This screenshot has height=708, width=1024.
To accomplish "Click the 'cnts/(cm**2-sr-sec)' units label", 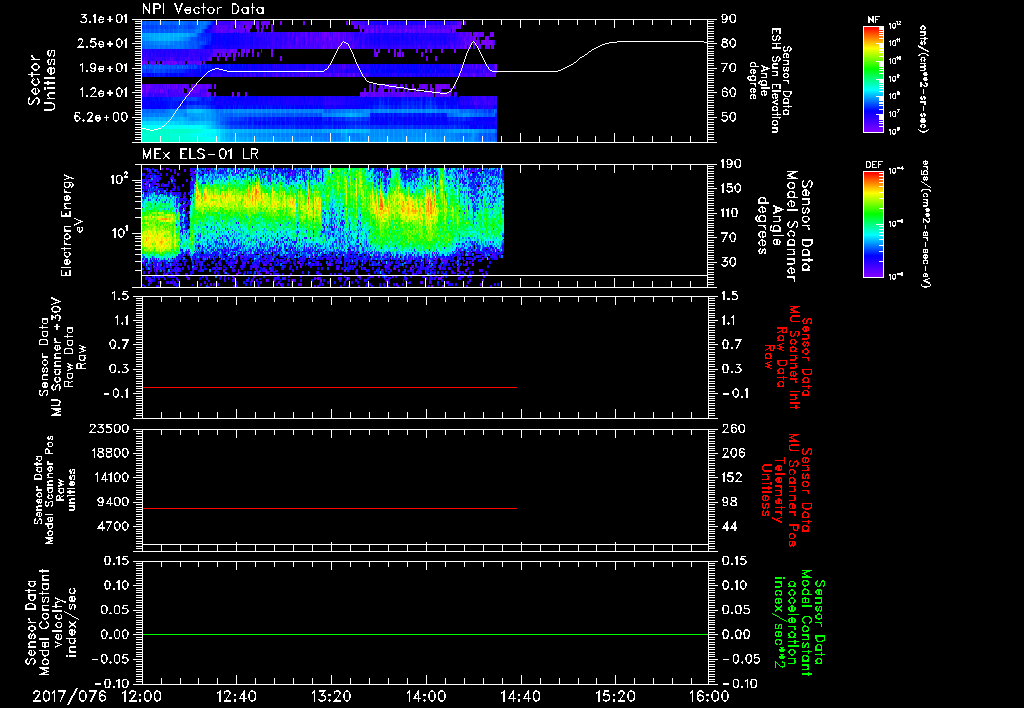I will tap(923, 78).
